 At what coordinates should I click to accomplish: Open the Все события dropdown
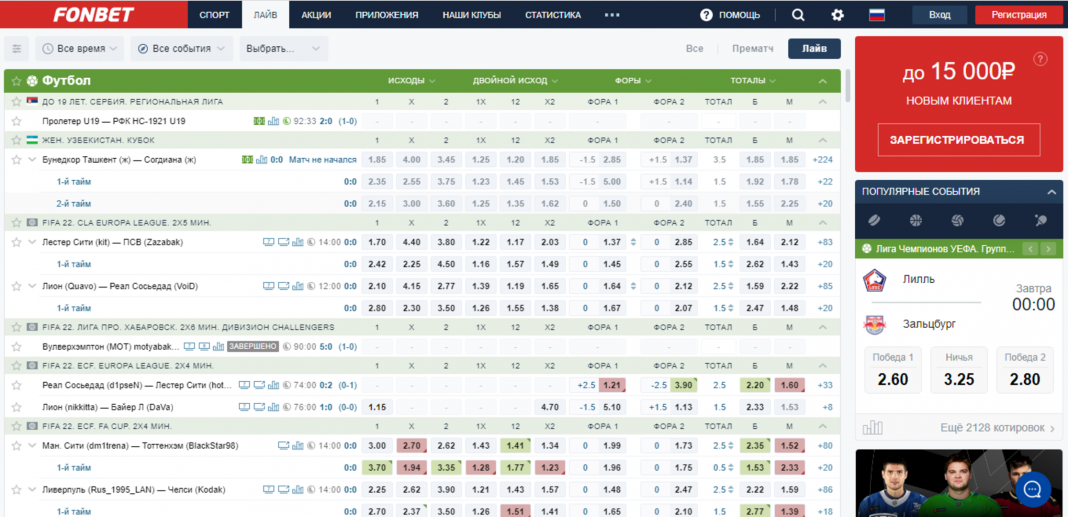pyautogui.click(x=181, y=49)
